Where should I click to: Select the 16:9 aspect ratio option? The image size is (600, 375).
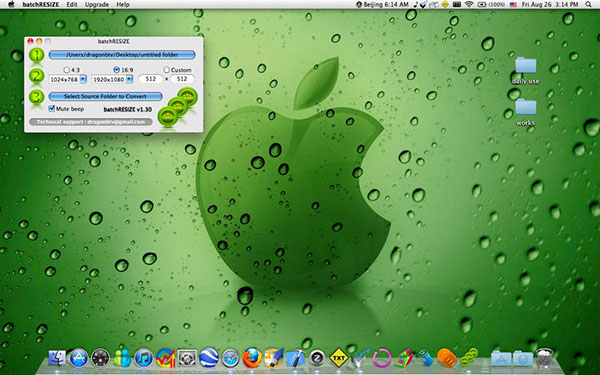(x=117, y=70)
